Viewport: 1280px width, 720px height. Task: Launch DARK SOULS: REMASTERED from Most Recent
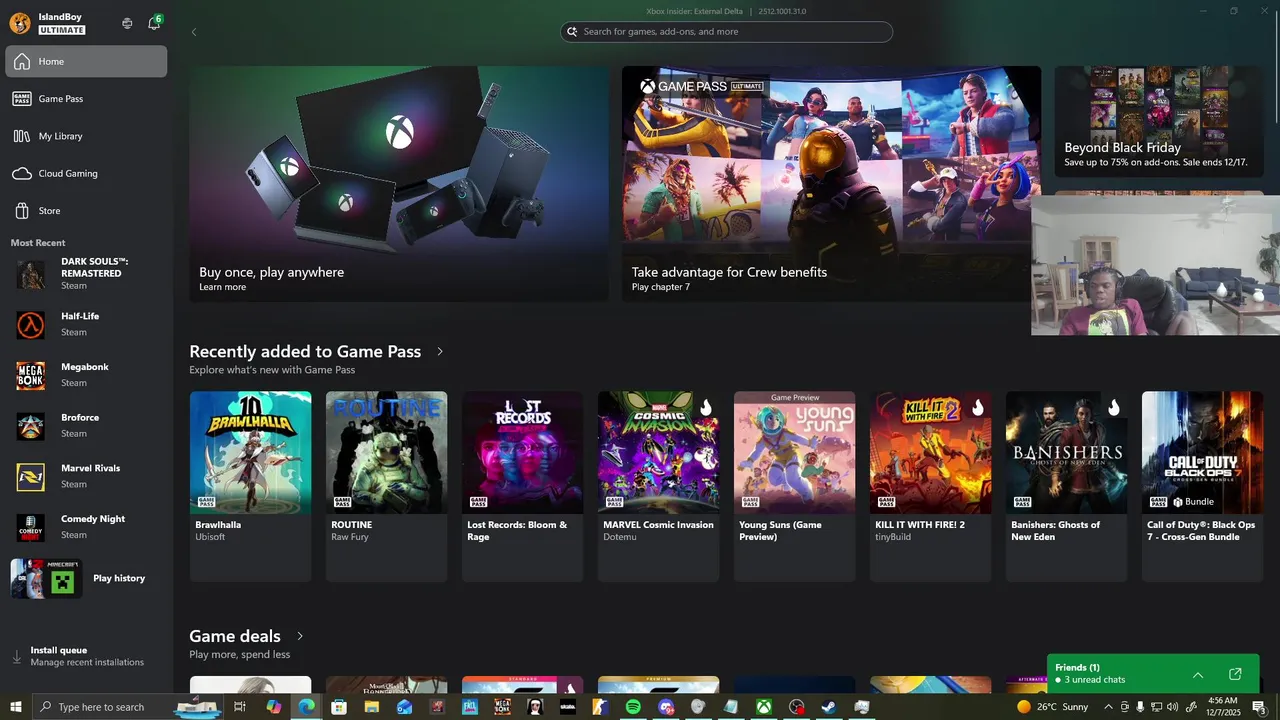[86, 274]
